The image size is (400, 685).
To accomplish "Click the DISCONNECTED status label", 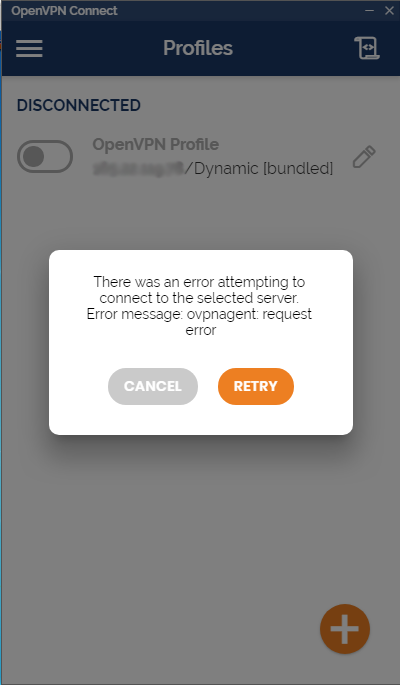I will (79, 105).
